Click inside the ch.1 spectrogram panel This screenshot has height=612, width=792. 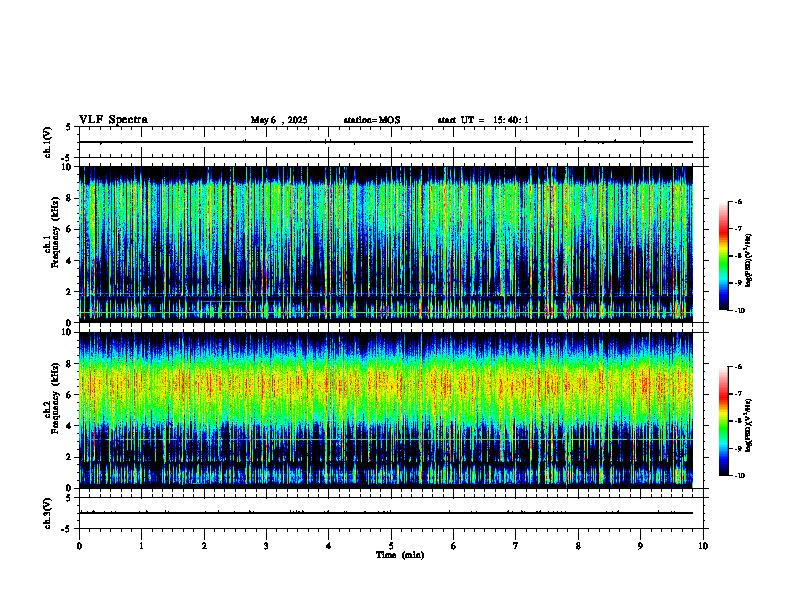click(x=386, y=244)
